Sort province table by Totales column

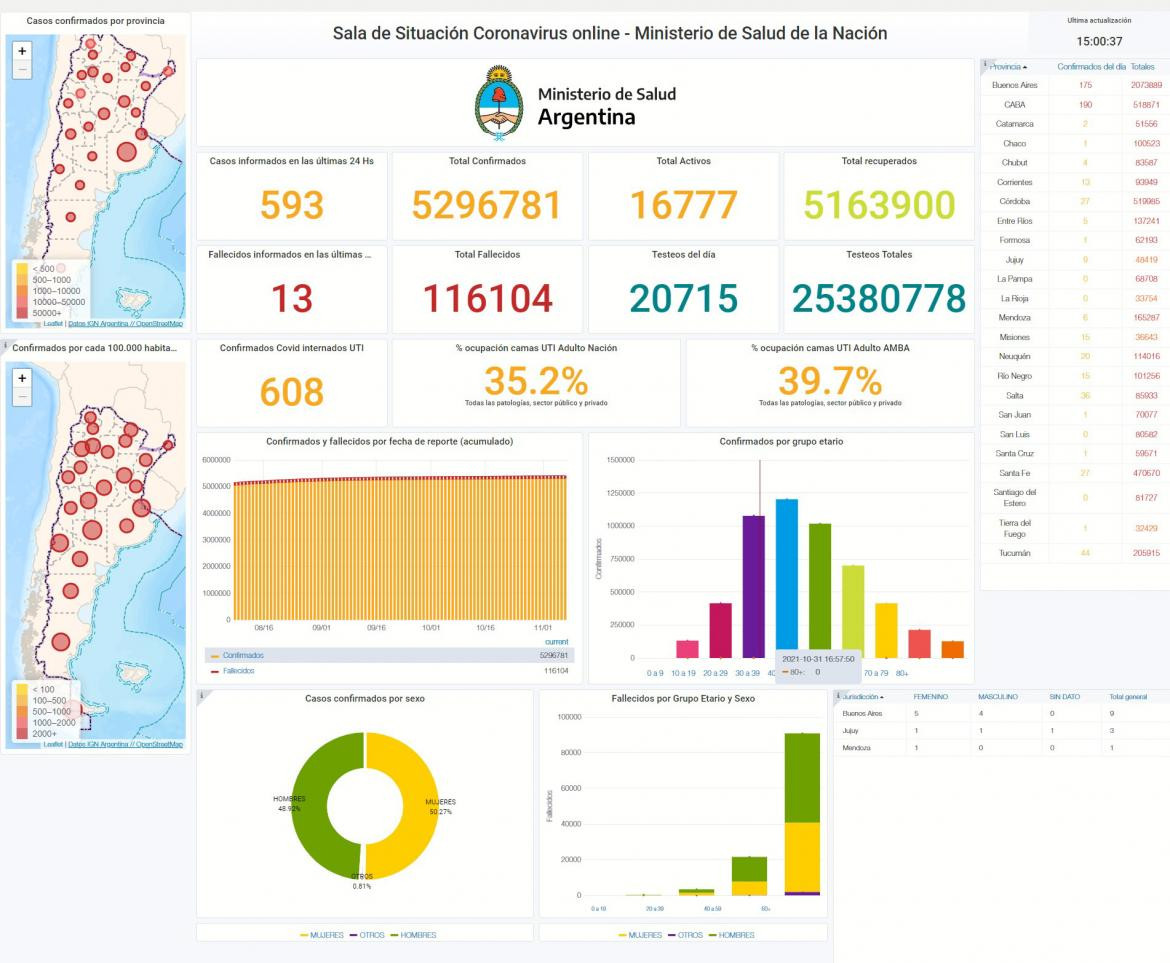point(1142,67)
